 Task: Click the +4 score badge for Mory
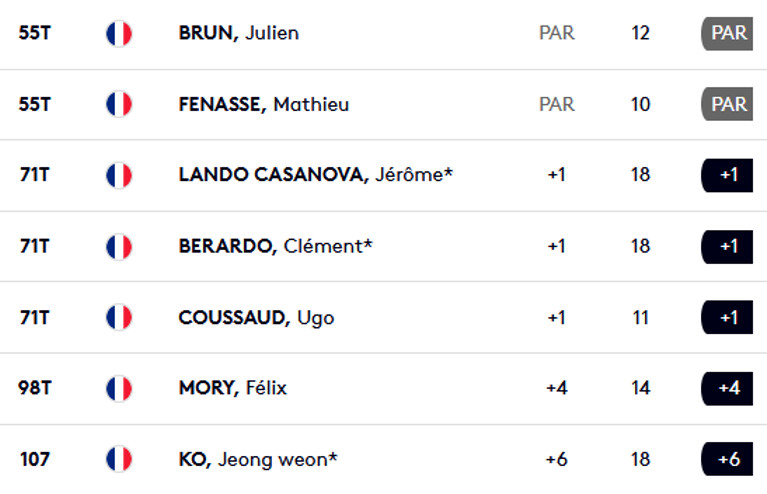click(727, 388)
